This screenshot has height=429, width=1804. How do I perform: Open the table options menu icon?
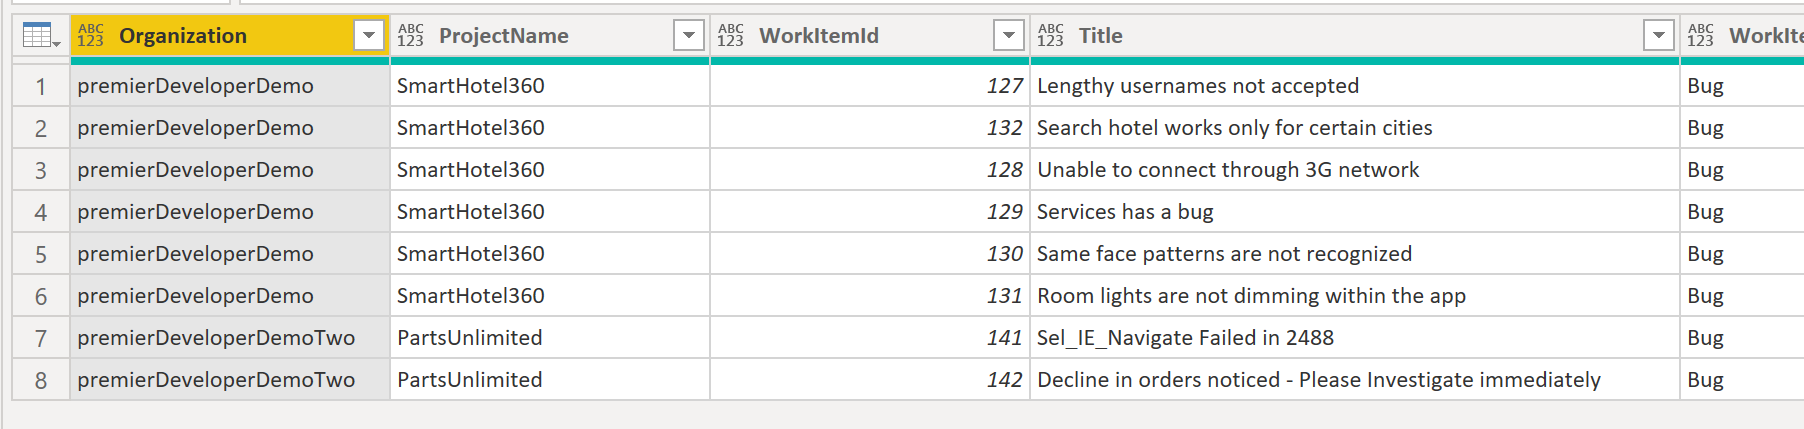[x=40, y=36]
